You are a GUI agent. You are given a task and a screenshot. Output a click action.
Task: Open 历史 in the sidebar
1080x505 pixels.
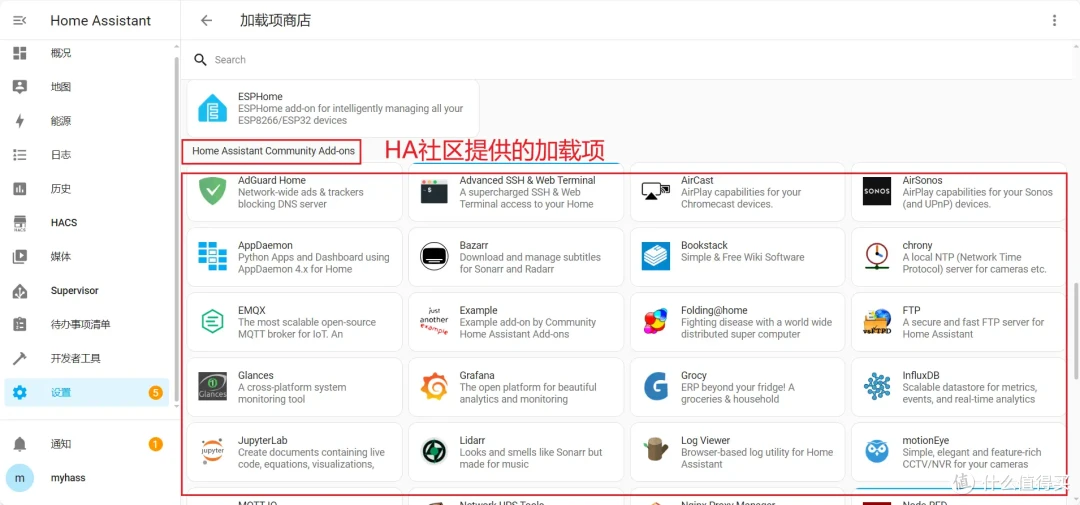87,189
